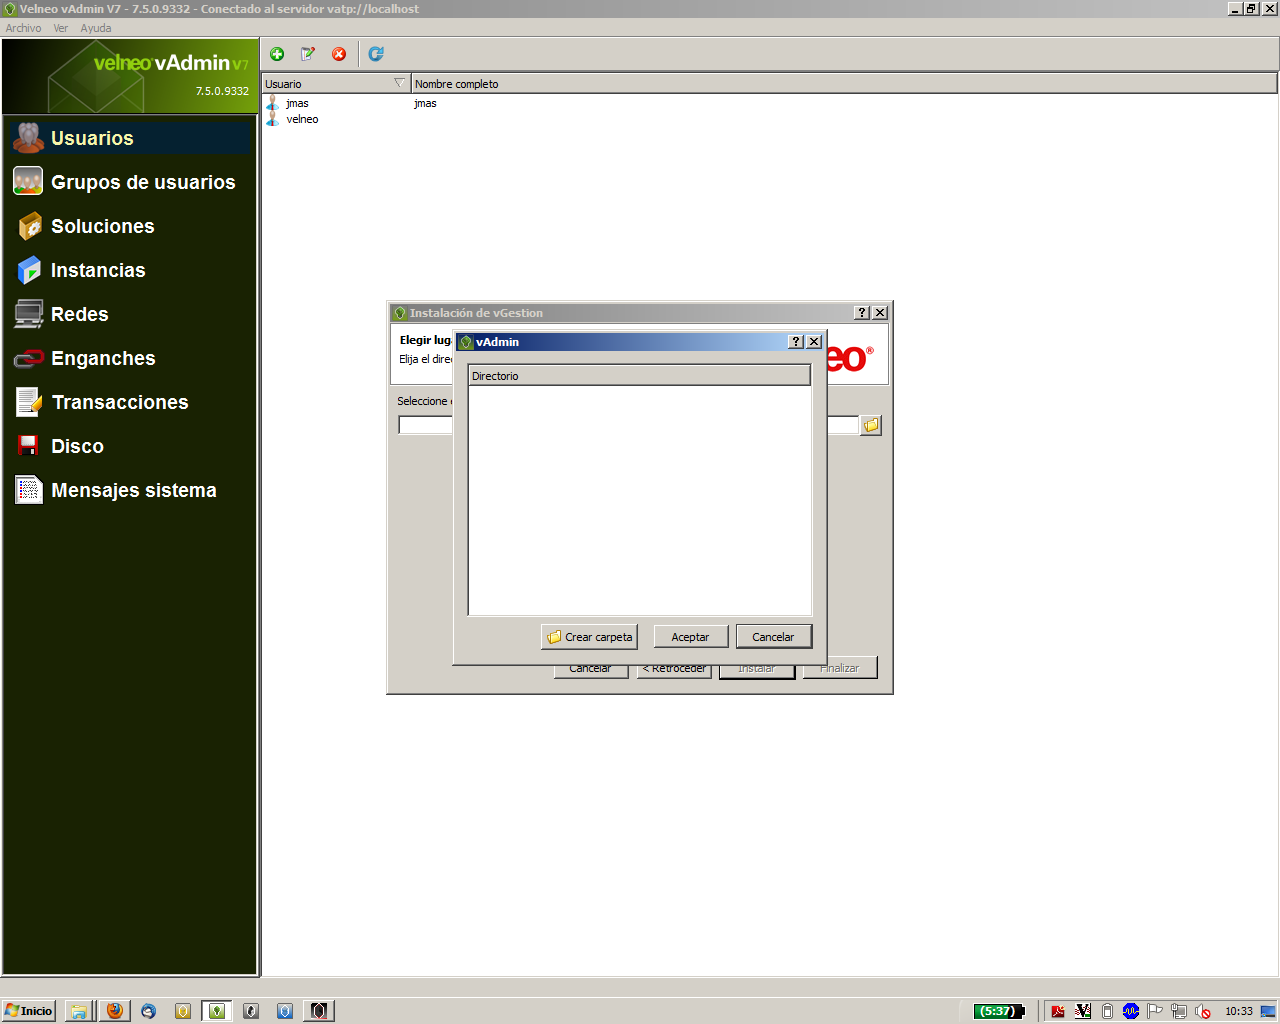Open the file explorer taskbar icon
Screen dimensions: 1280x1024
(x=79, y=1011)
